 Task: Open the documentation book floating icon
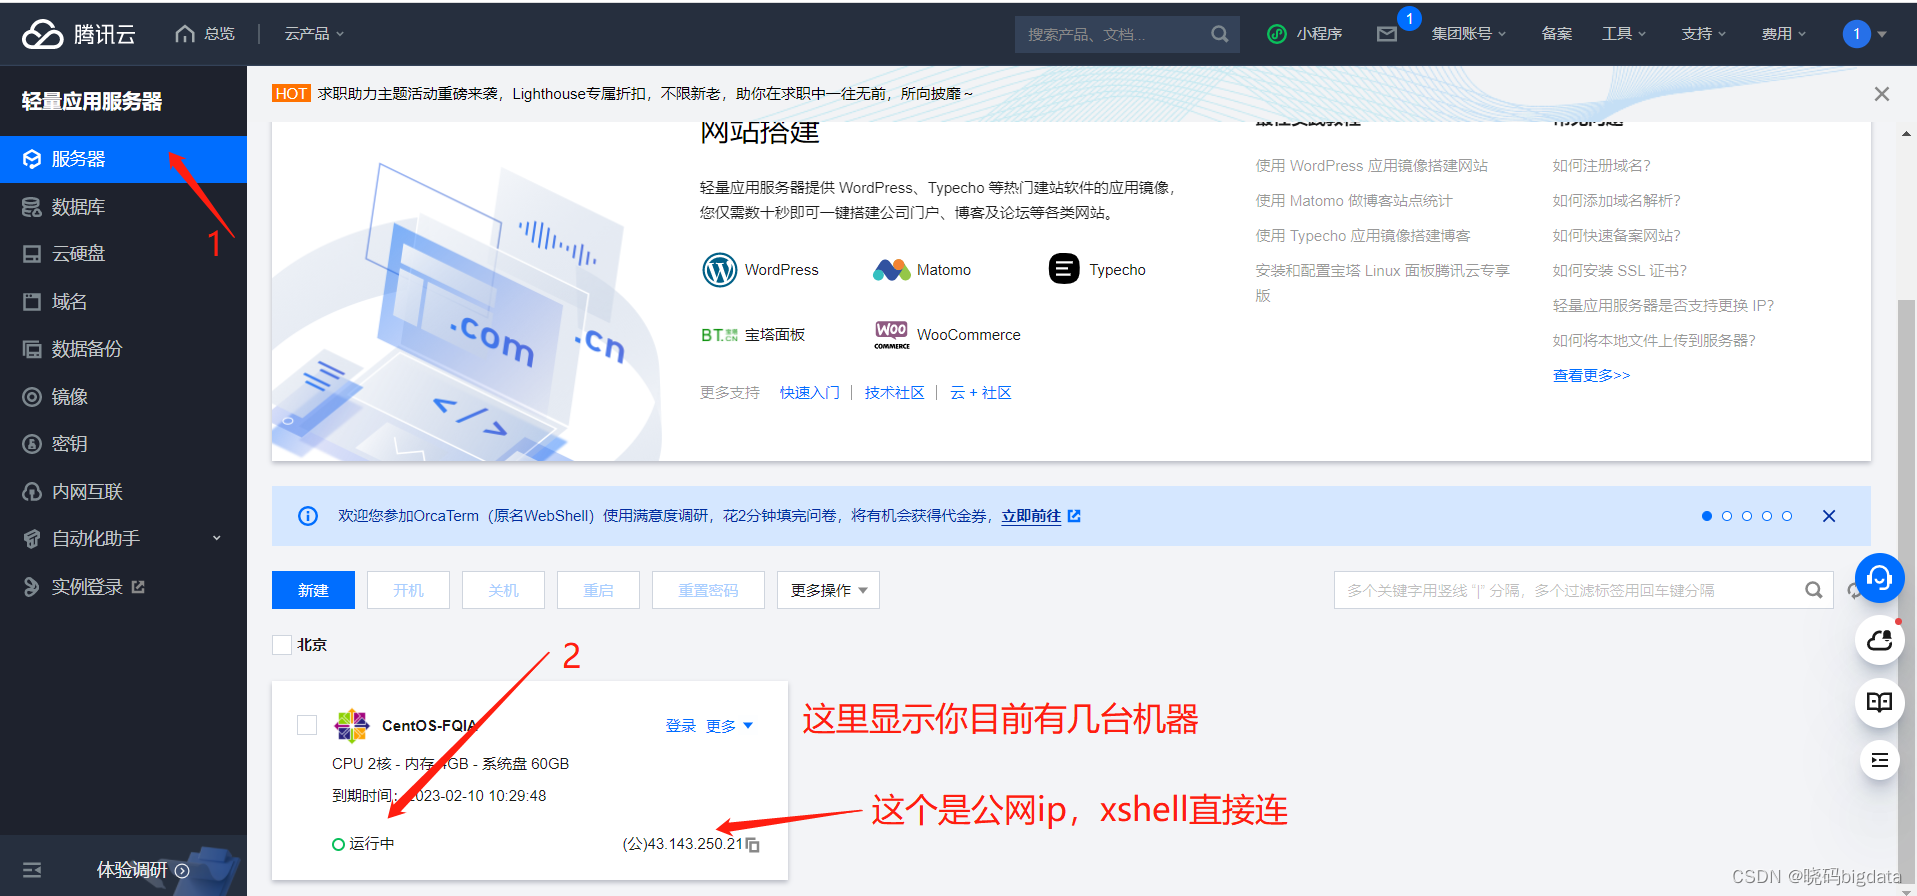[x=1880, y=702]
